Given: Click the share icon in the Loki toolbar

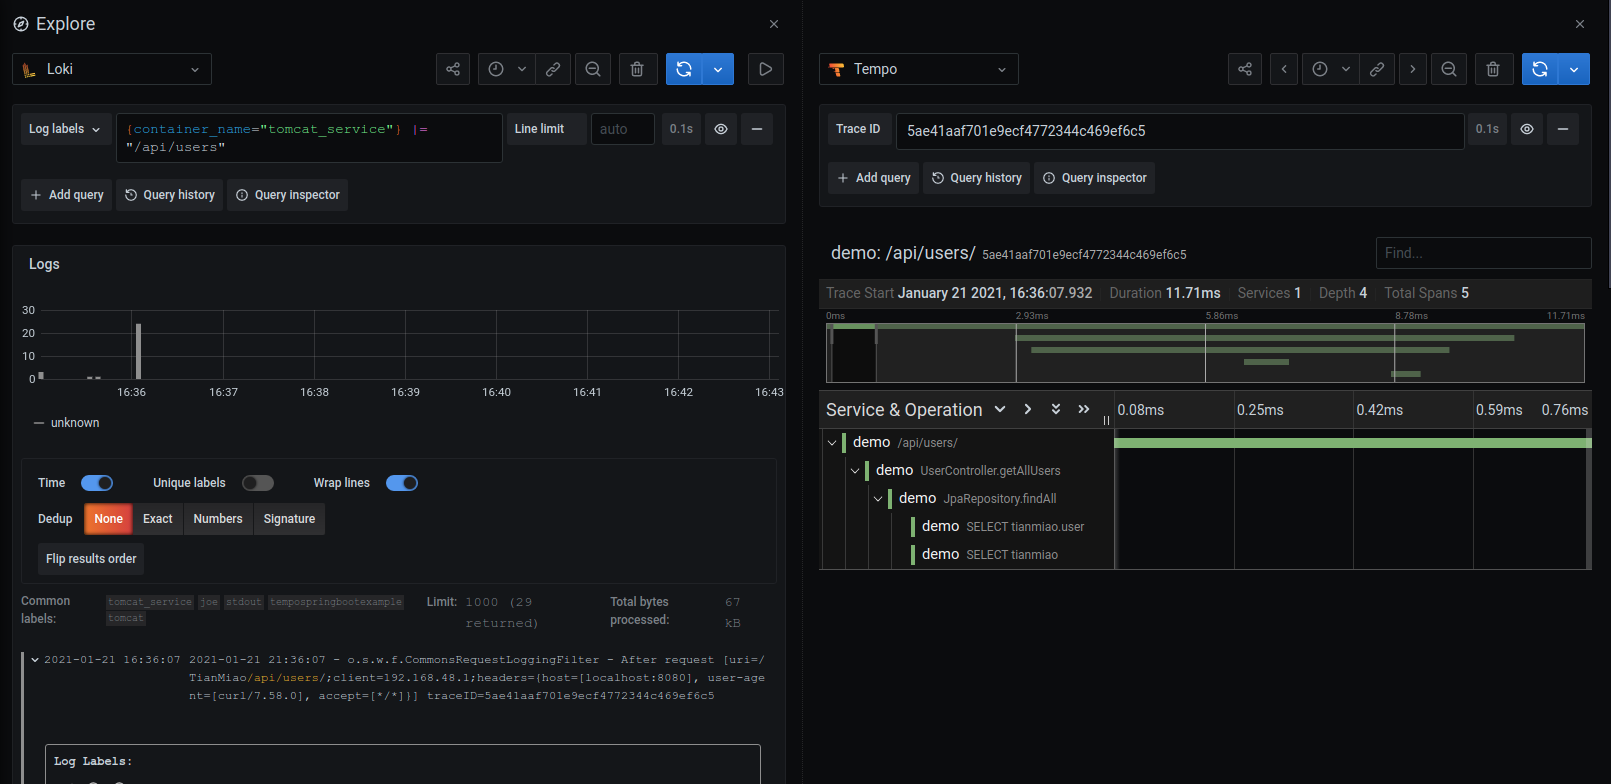Looking at the screenshot, I should click(x=453, y=69).
